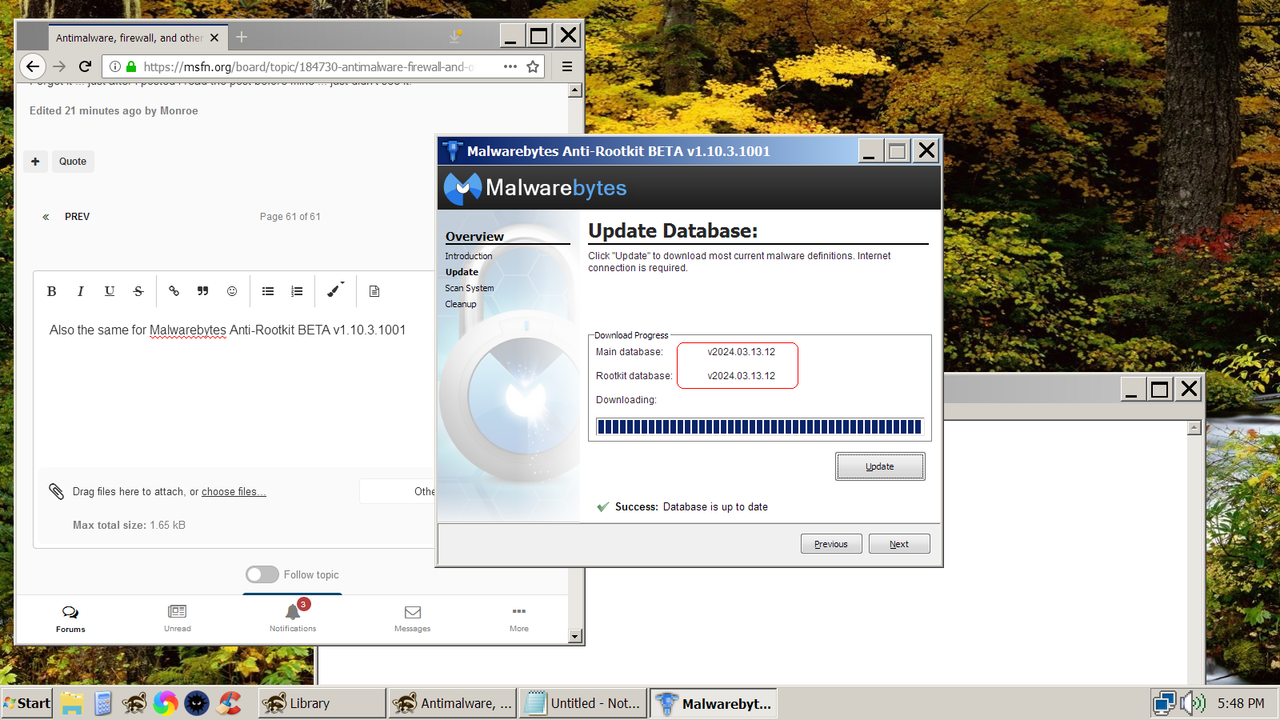Show site information via info icon

[114, 67]
